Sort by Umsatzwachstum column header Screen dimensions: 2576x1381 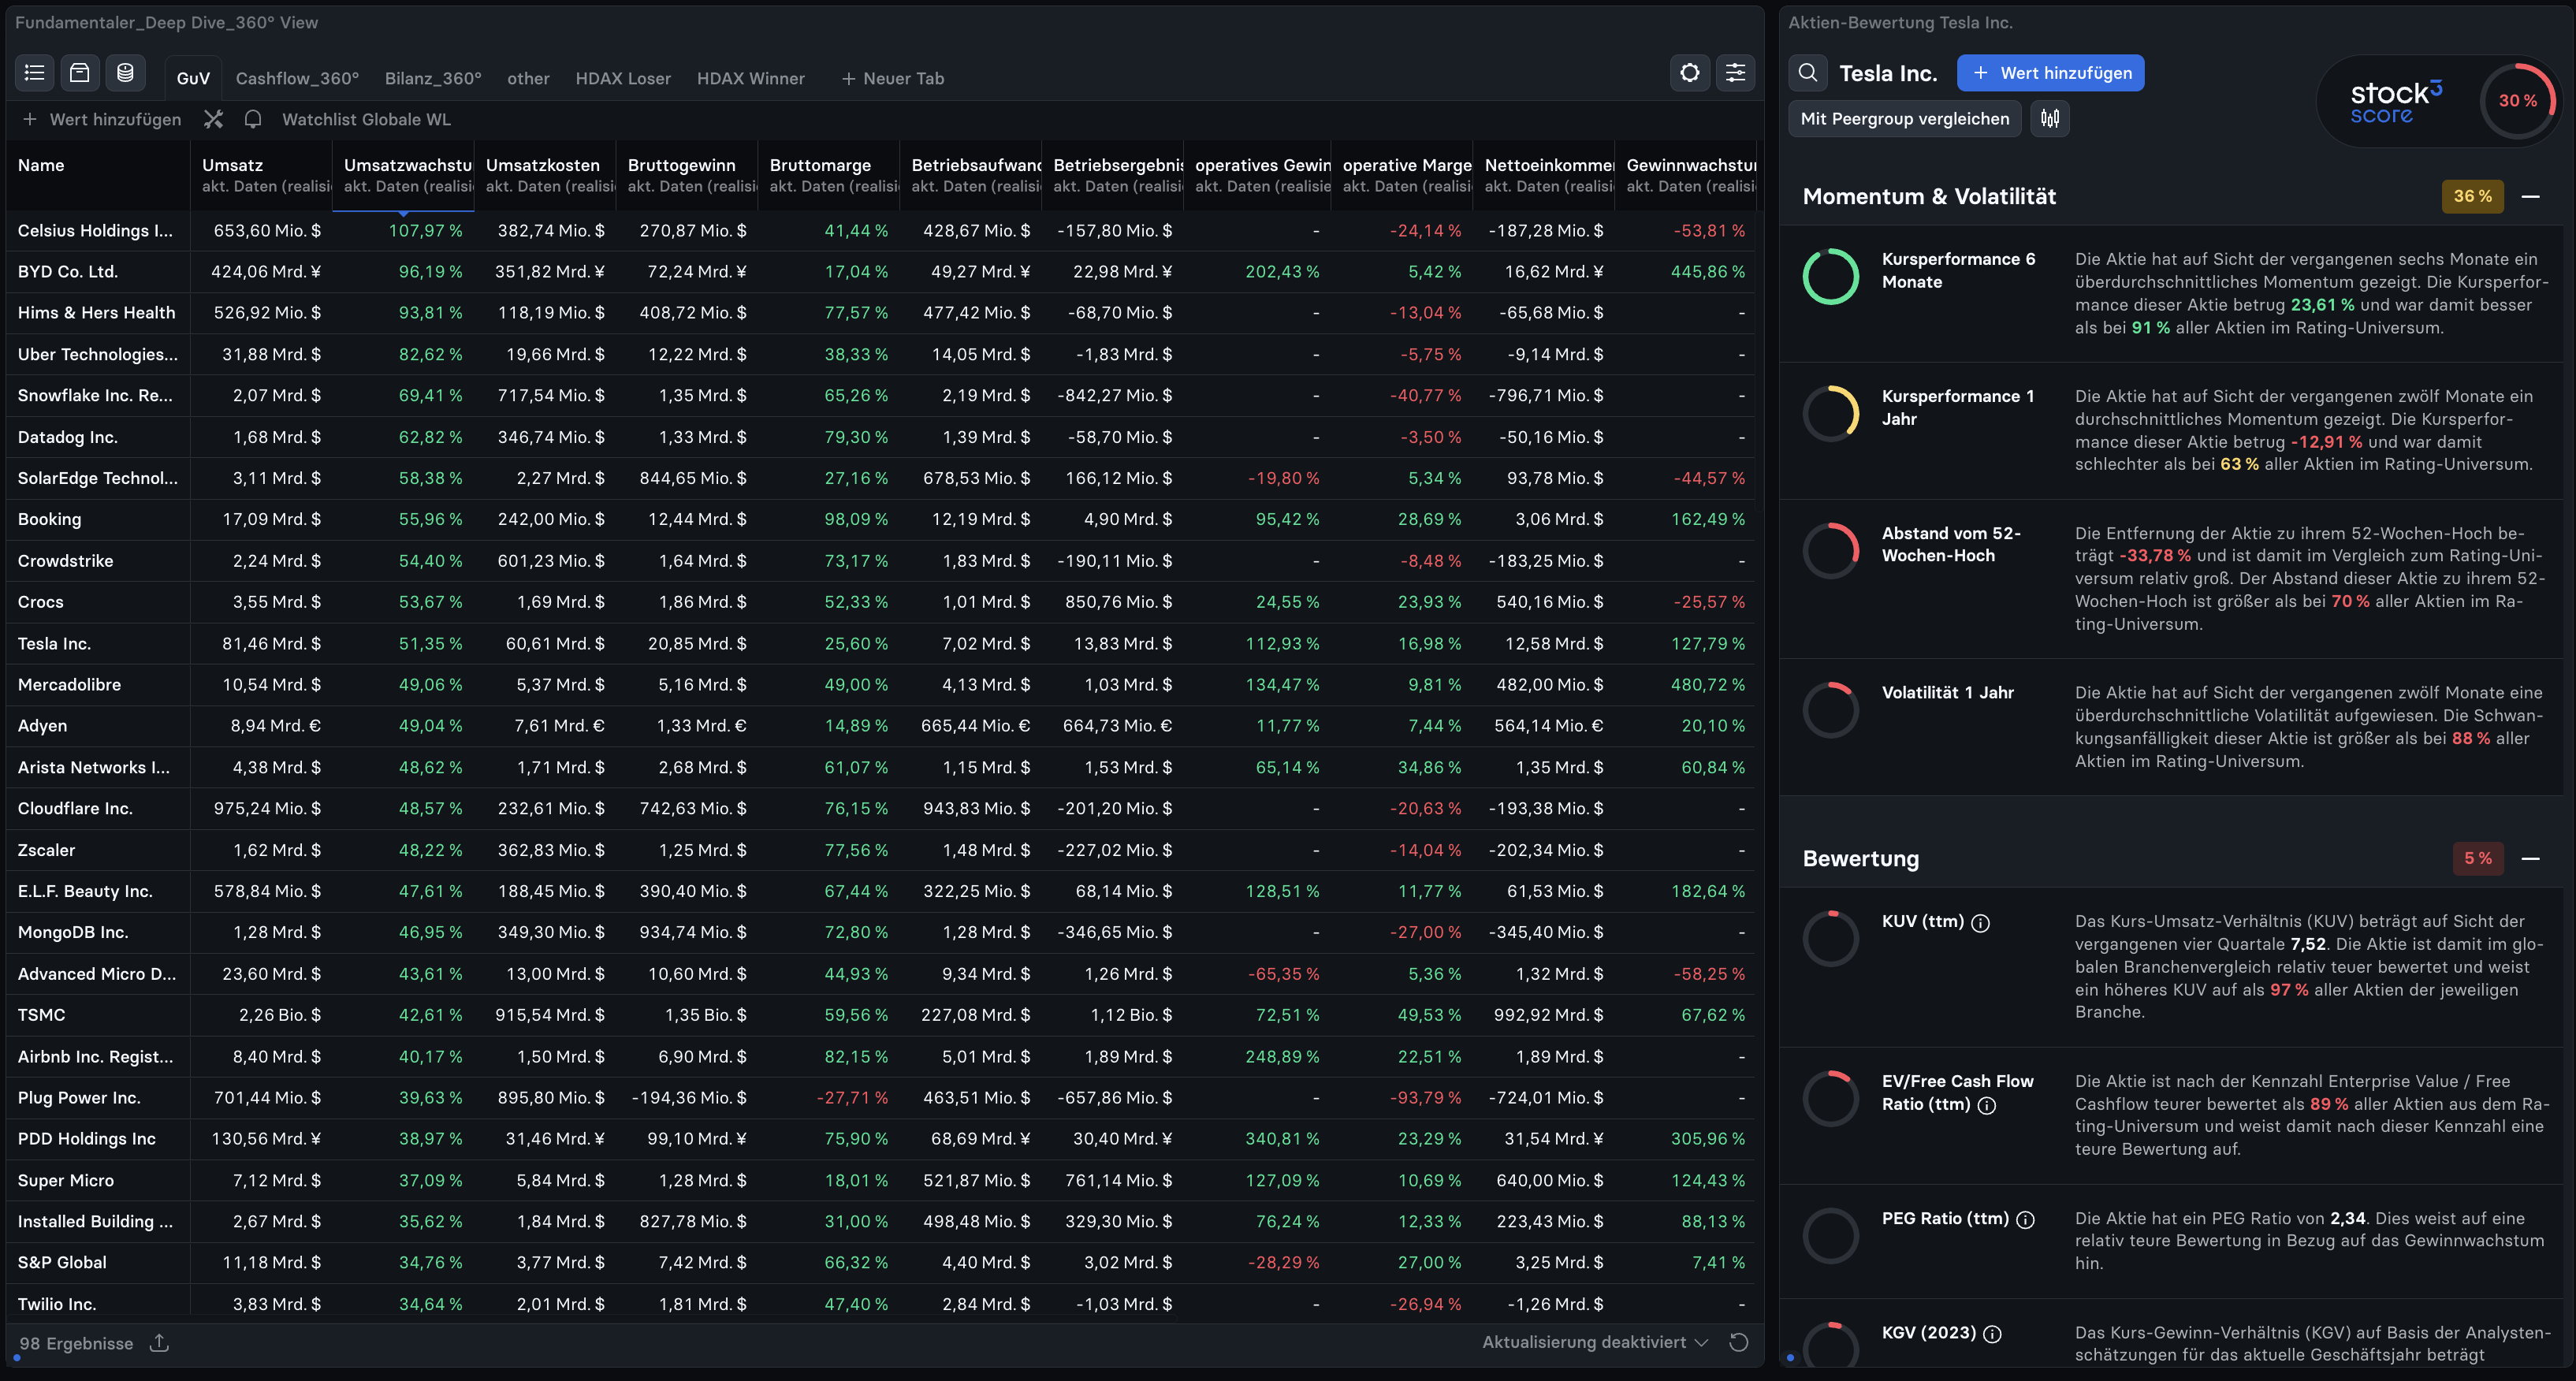[x=403, y=175]
